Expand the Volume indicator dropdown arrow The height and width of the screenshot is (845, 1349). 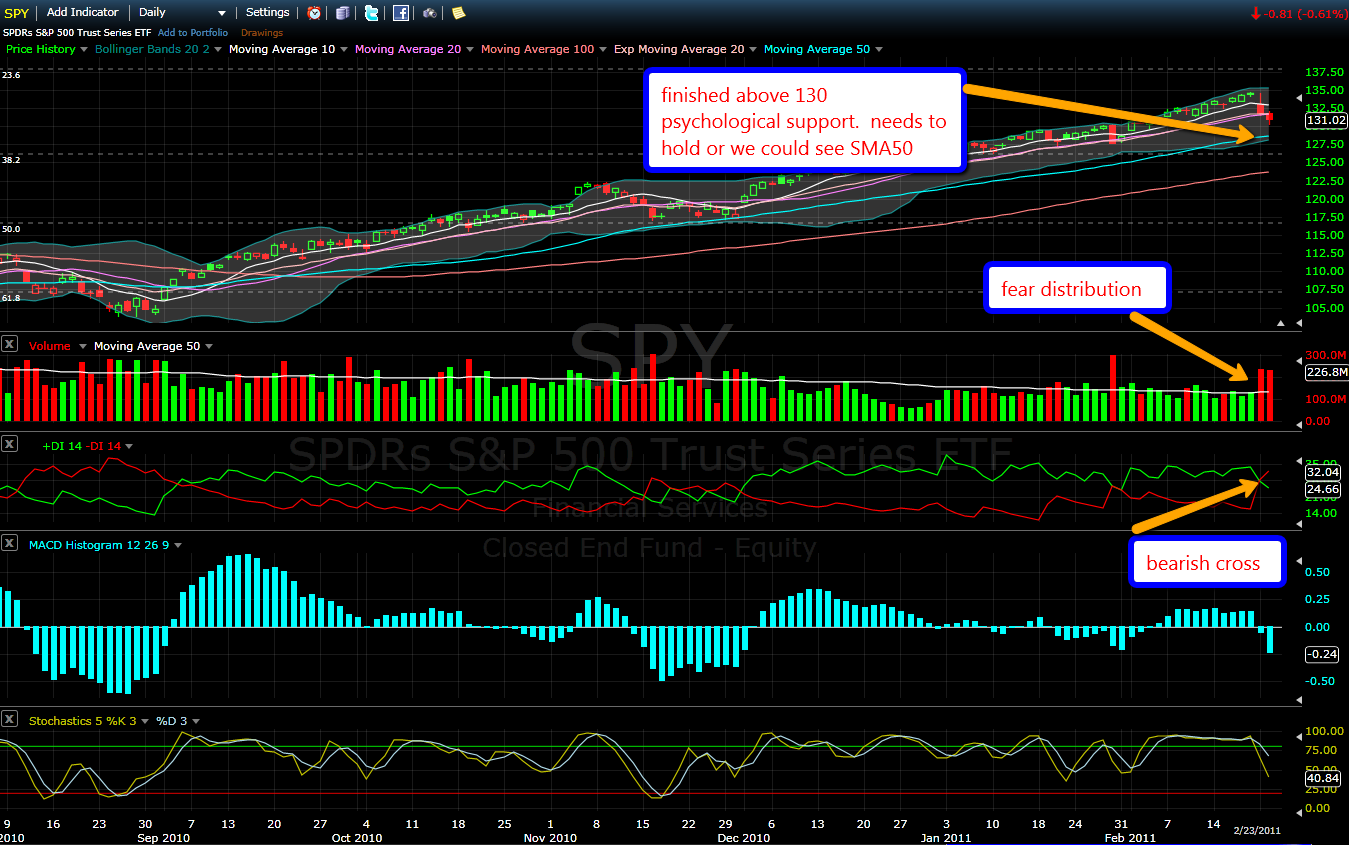(x=81, y=346)
